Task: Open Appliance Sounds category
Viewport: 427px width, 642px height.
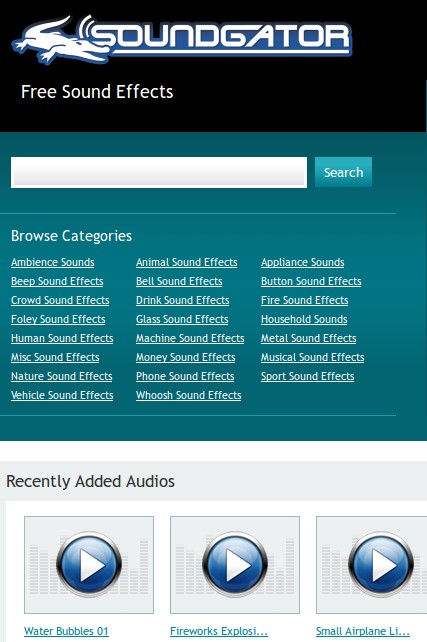Action: tap(303, 262)
